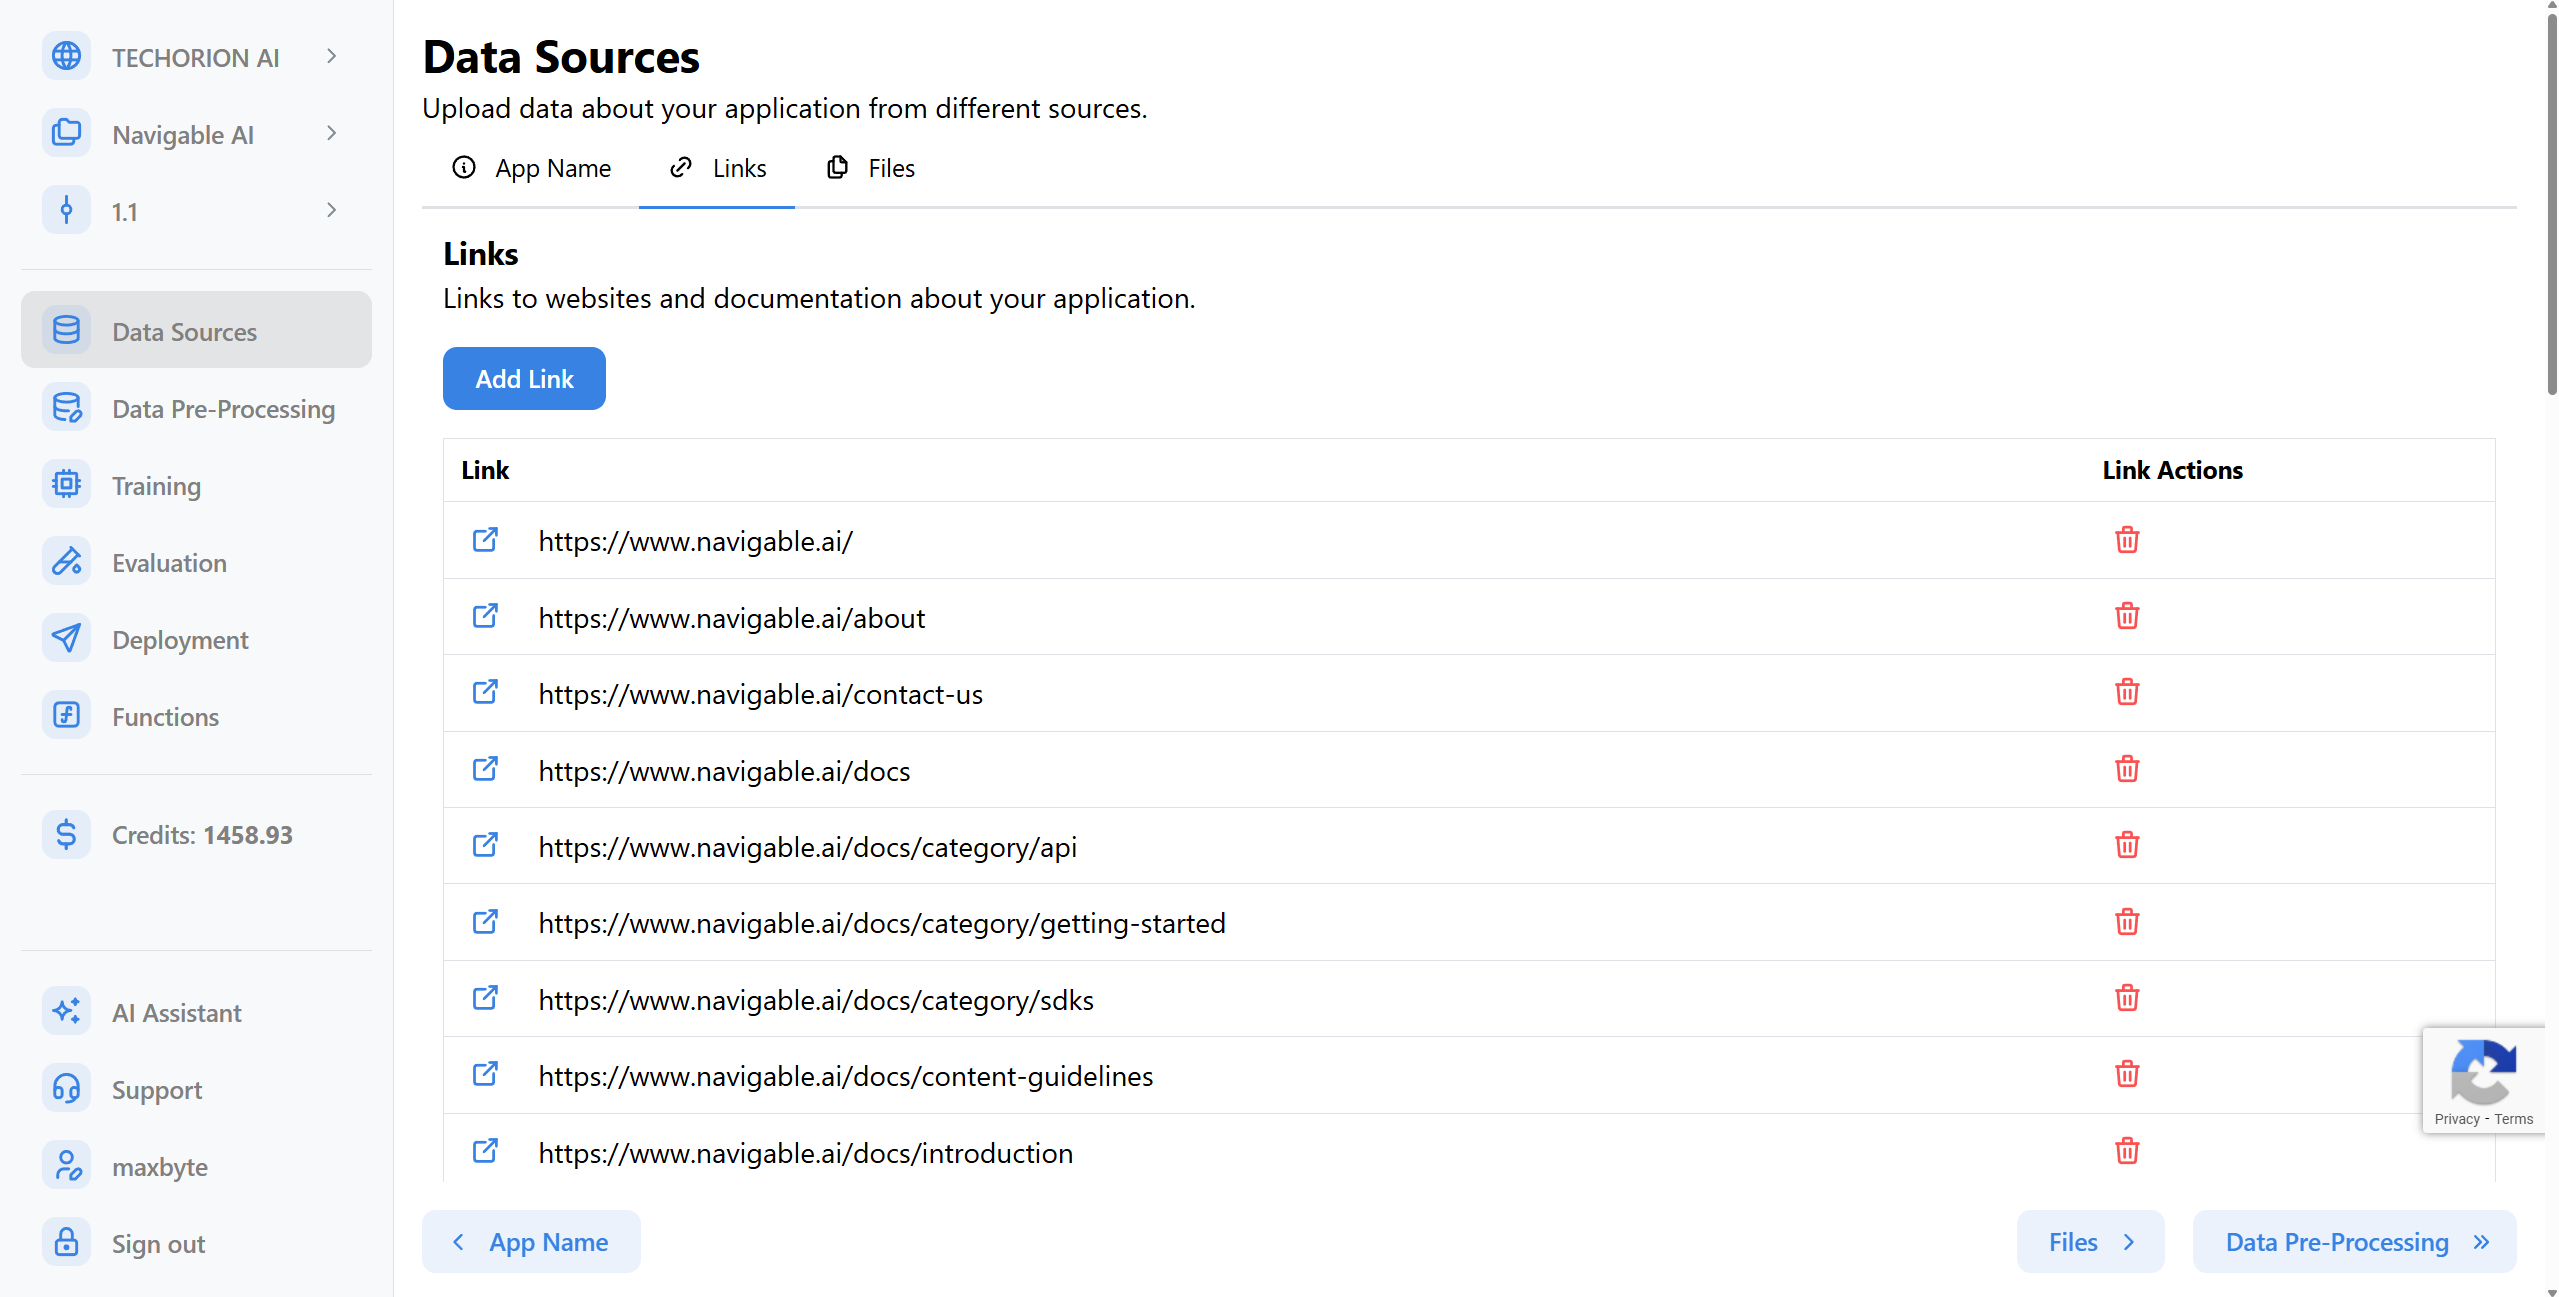2559x1297 pixels.
Task: Open Training section in sidebar
Action: pos(156,486)
